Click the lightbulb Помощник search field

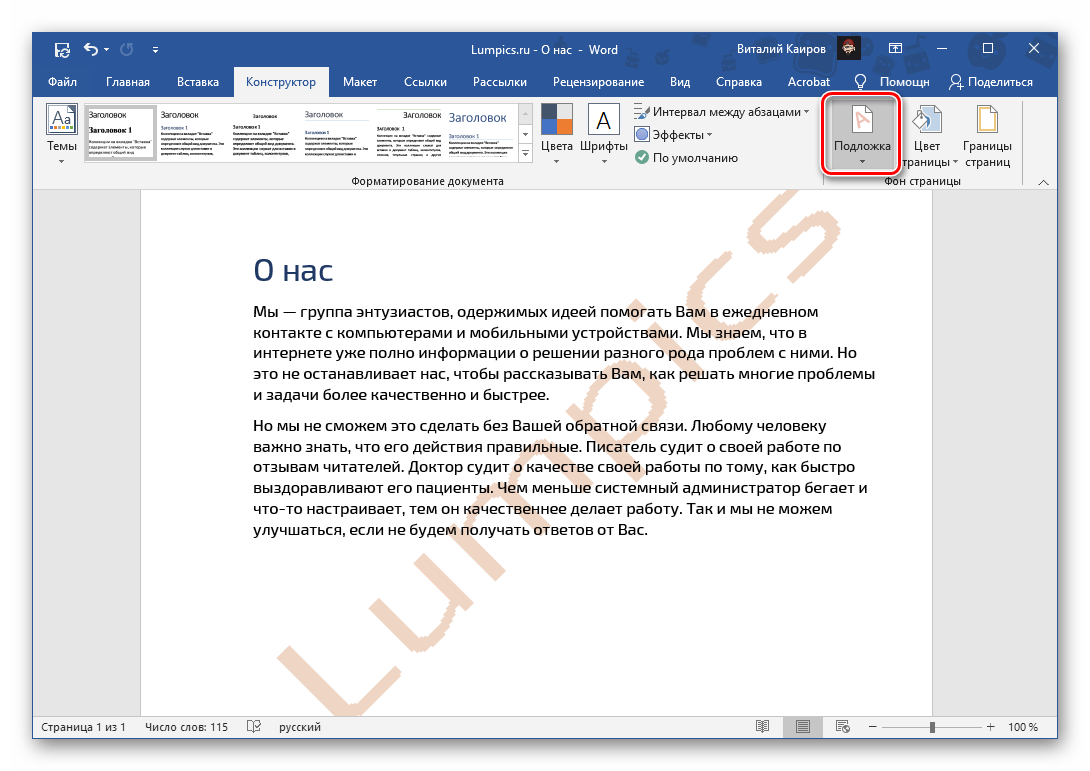click(892, 82)
